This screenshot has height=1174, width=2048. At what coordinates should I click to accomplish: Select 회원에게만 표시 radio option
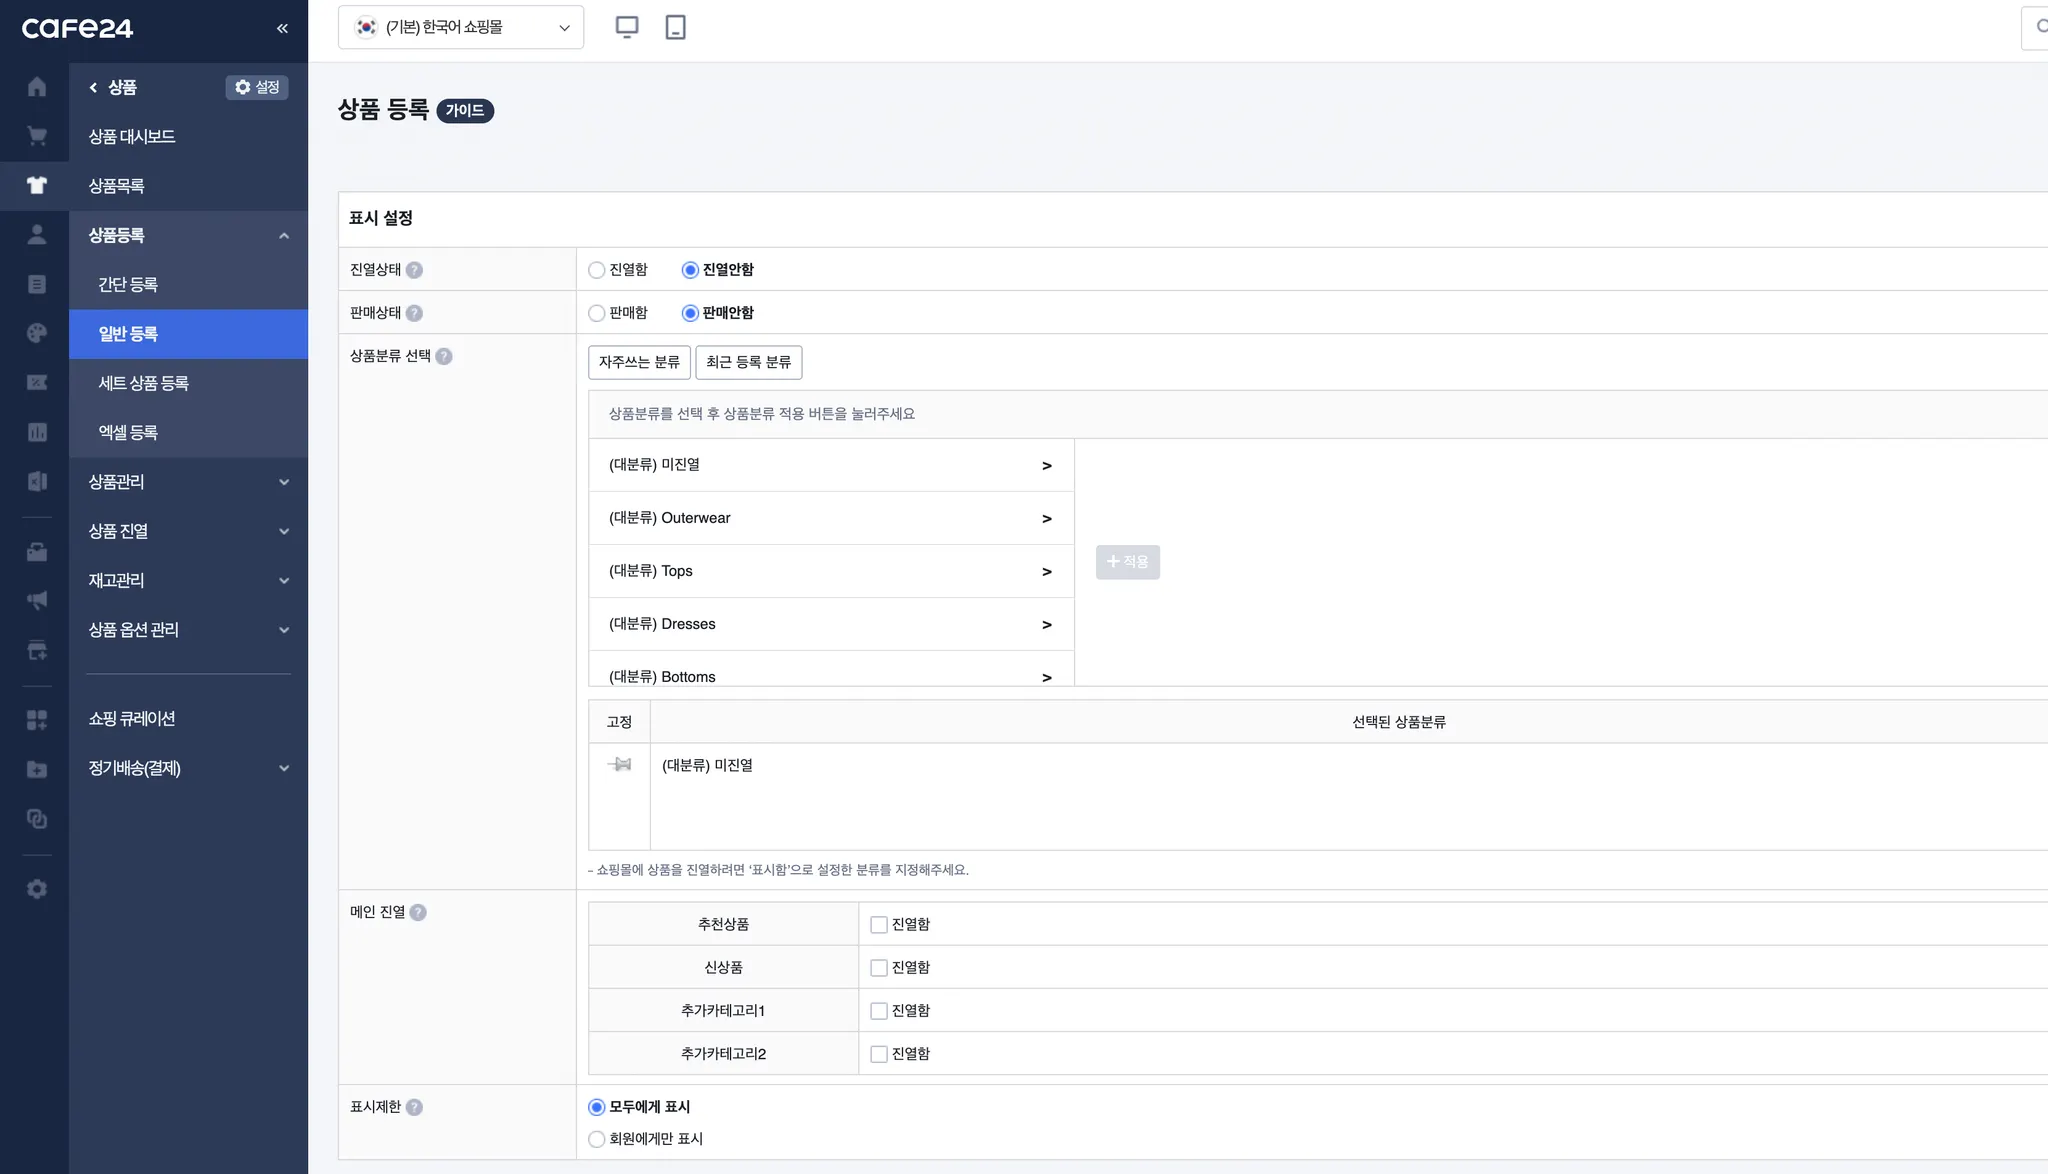[597, 1139]
